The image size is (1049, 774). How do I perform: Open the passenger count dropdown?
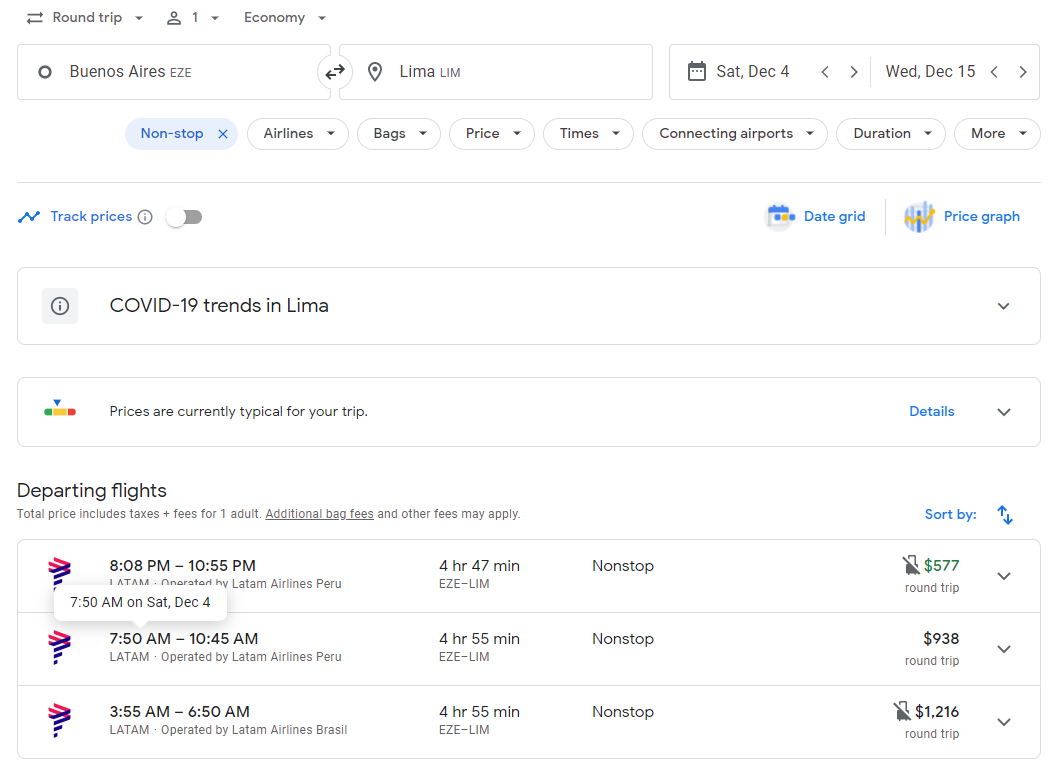tap(193, 18)
